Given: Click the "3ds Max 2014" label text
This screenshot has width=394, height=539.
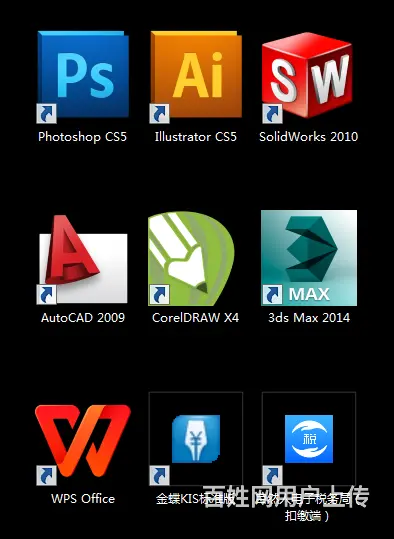Looking at the screenshot, I should point(309,318).
